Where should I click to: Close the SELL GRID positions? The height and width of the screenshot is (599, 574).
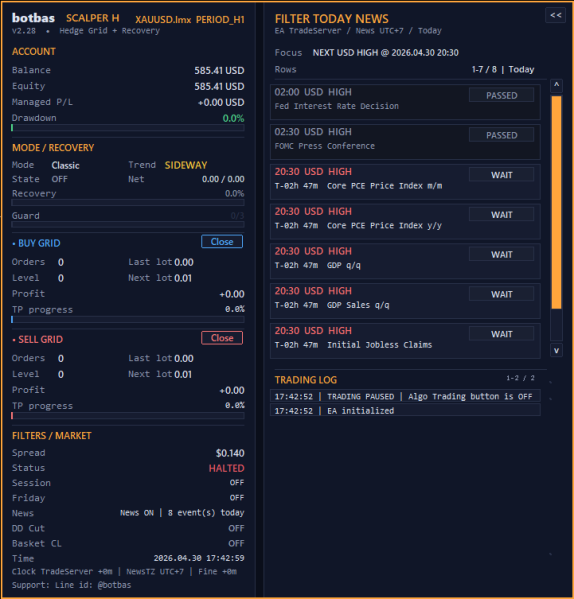coord(222,338)
